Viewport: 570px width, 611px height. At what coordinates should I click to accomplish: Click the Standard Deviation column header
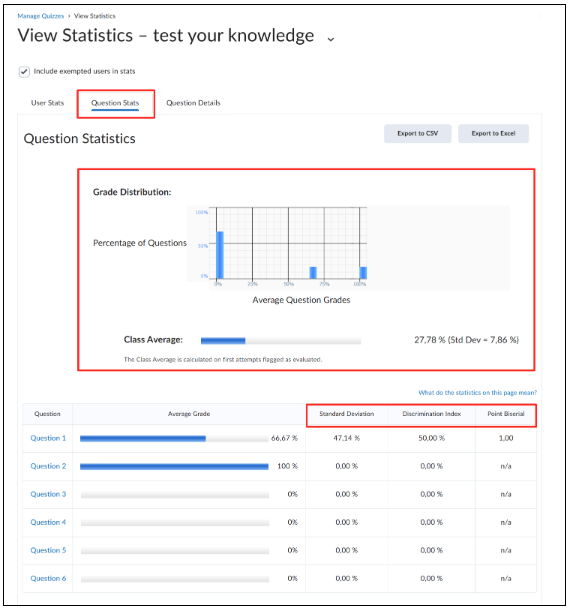(346, 414)
